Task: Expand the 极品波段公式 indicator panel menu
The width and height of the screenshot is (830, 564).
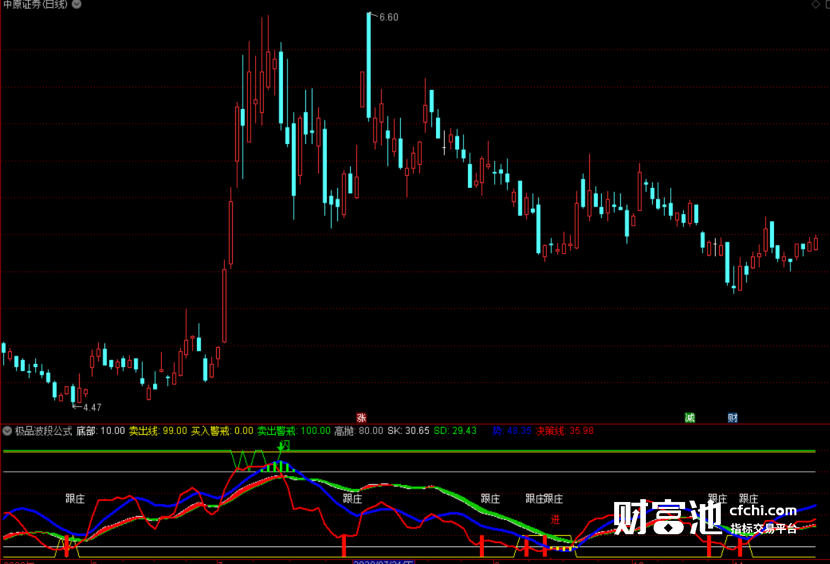Action: 8,431
